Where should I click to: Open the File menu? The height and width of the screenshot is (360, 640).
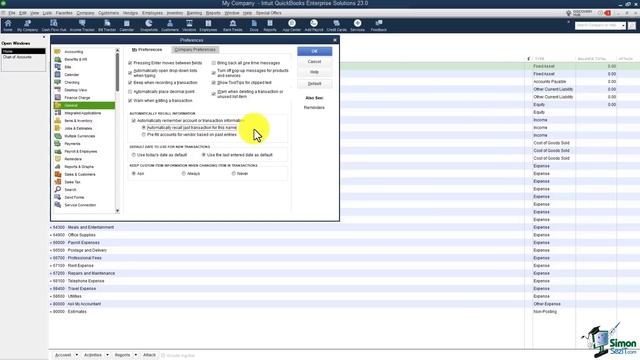[12, 13]
